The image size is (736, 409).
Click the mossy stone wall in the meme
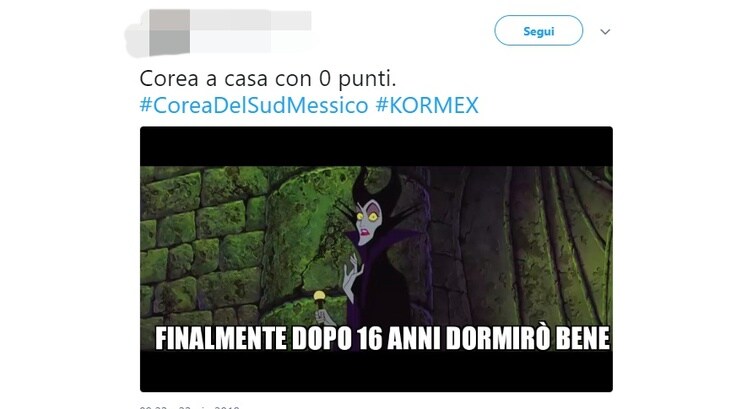(202, 244)
